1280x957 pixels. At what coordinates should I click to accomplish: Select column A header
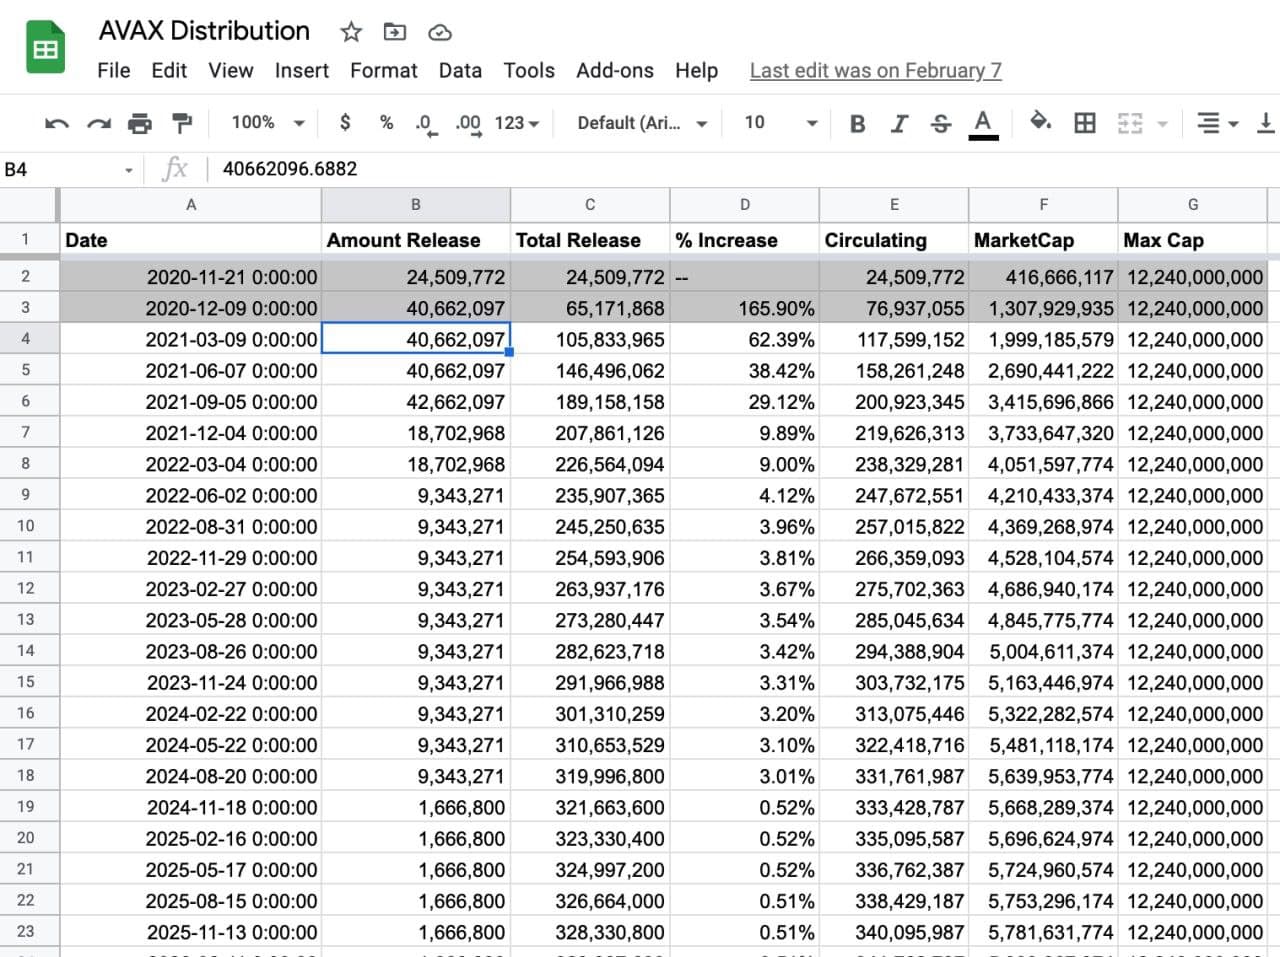pos(190,205)
